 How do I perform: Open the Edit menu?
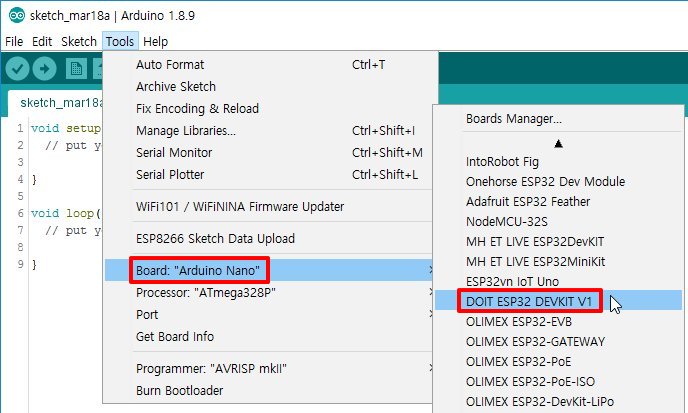(42, 42)
